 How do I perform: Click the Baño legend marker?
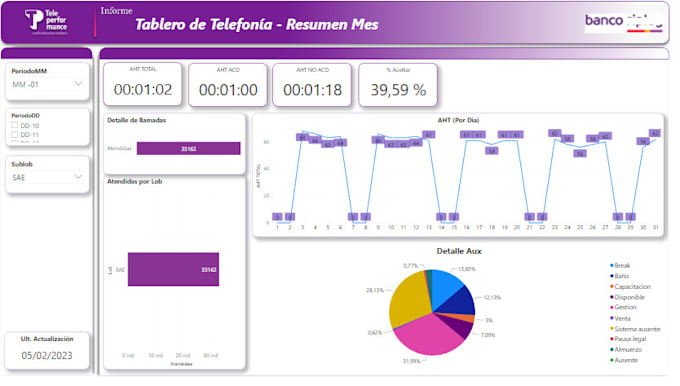(x=612, y=276)
